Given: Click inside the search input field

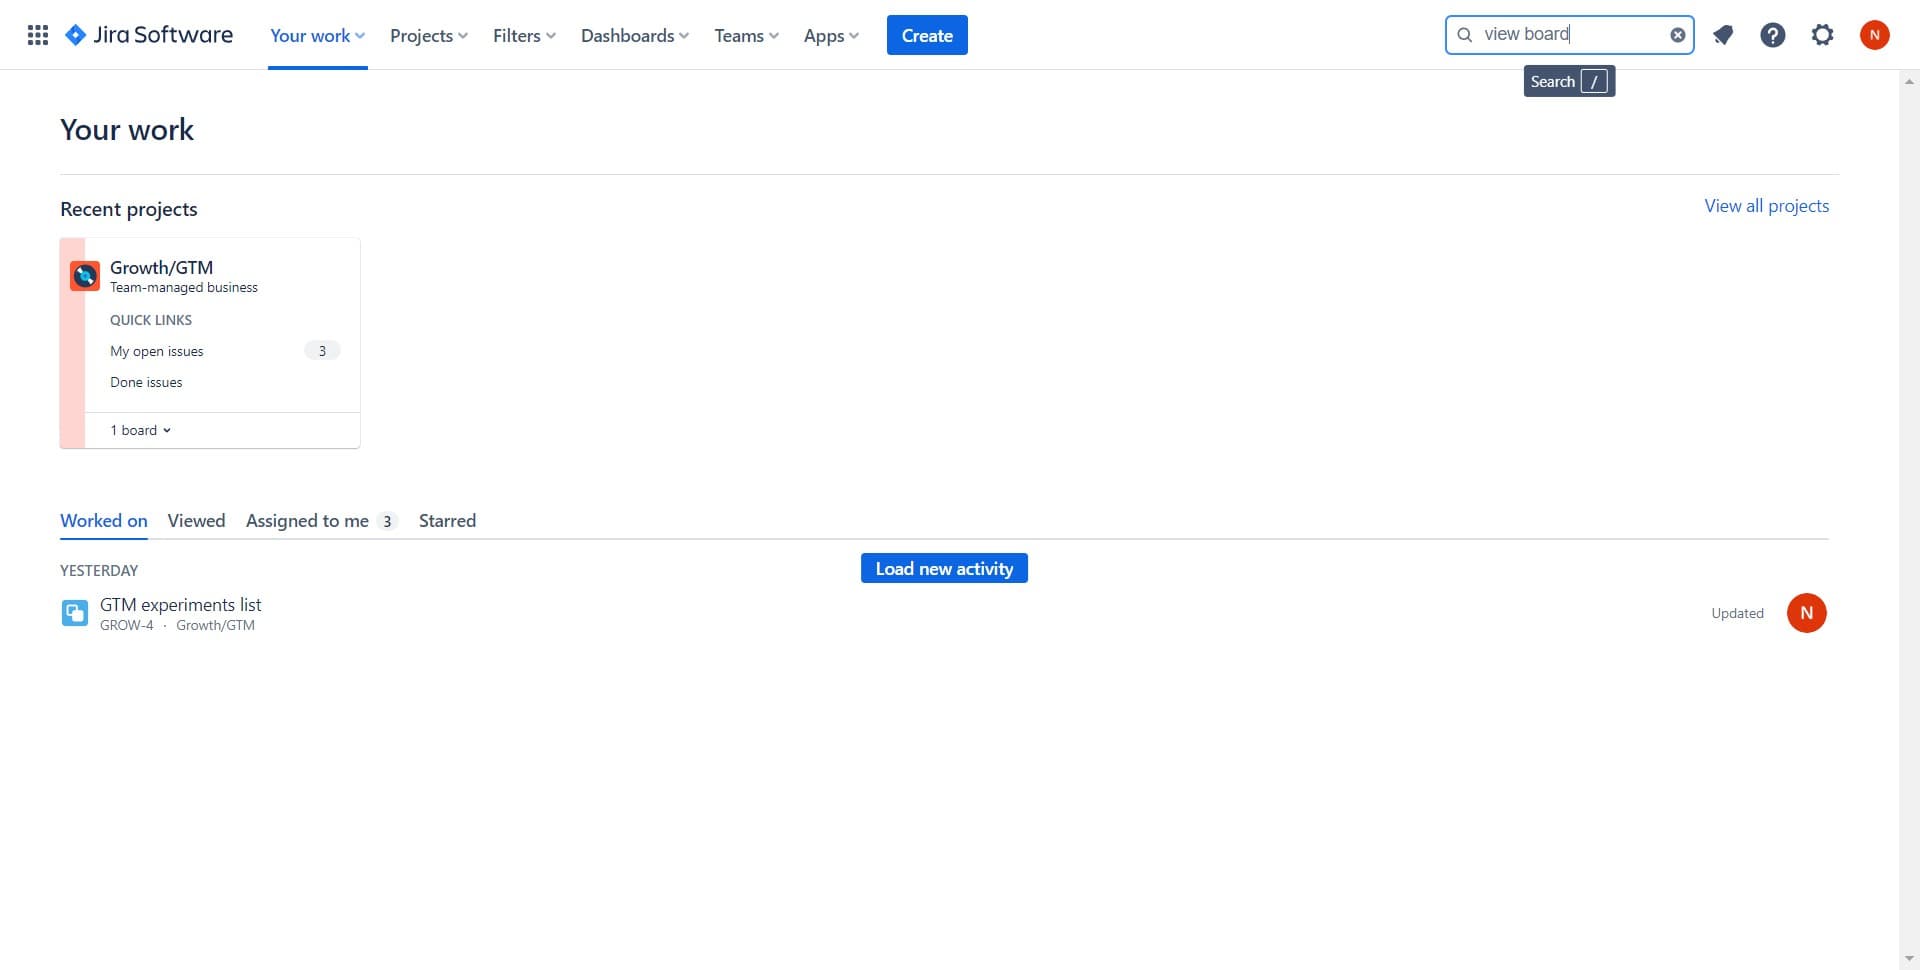Looking at the screenshot, I should 1570,35.
